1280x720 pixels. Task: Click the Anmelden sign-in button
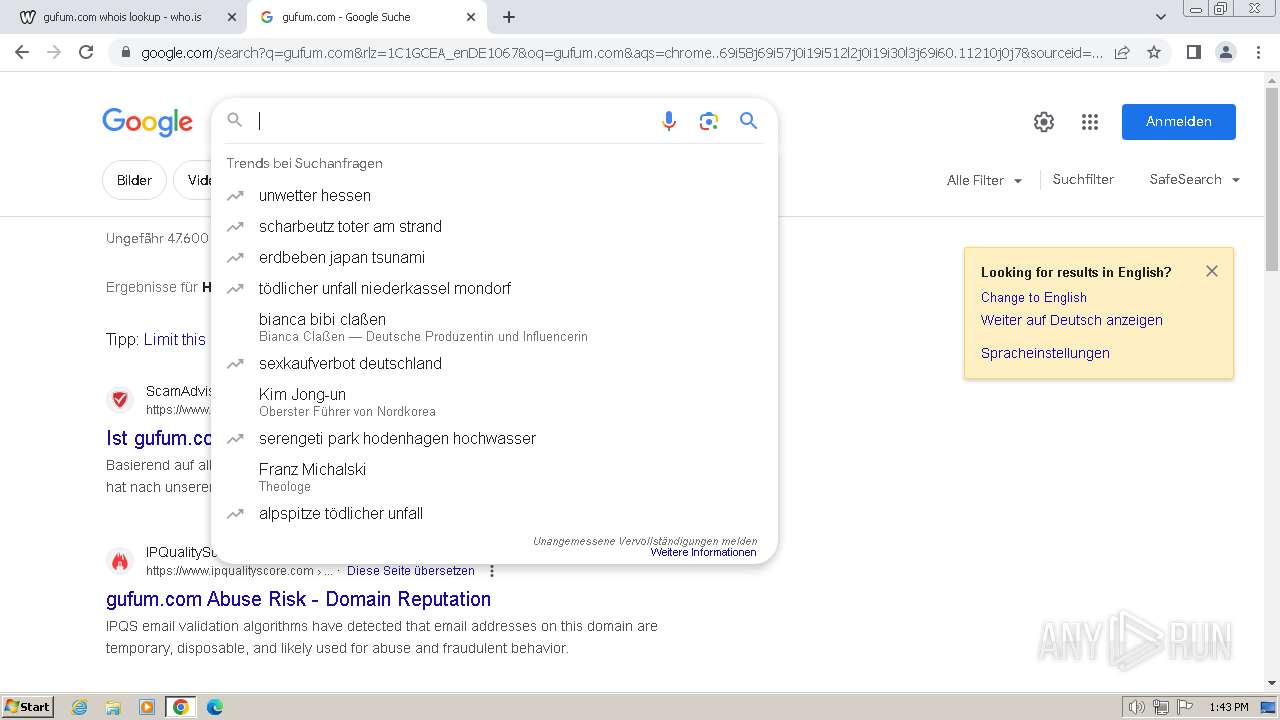point(1179,122)
